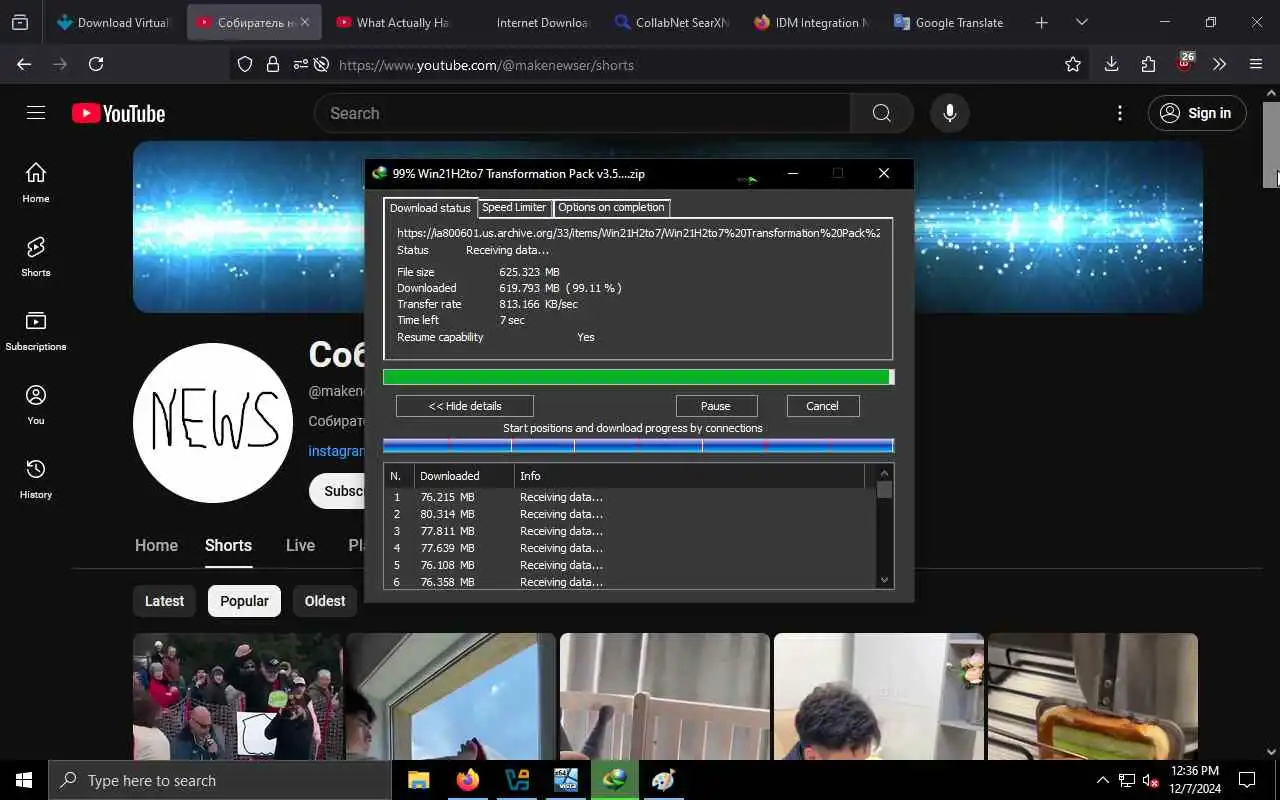The image size is (1280, 800).
Task: Click the Downloaded column header
Action: 464,476
